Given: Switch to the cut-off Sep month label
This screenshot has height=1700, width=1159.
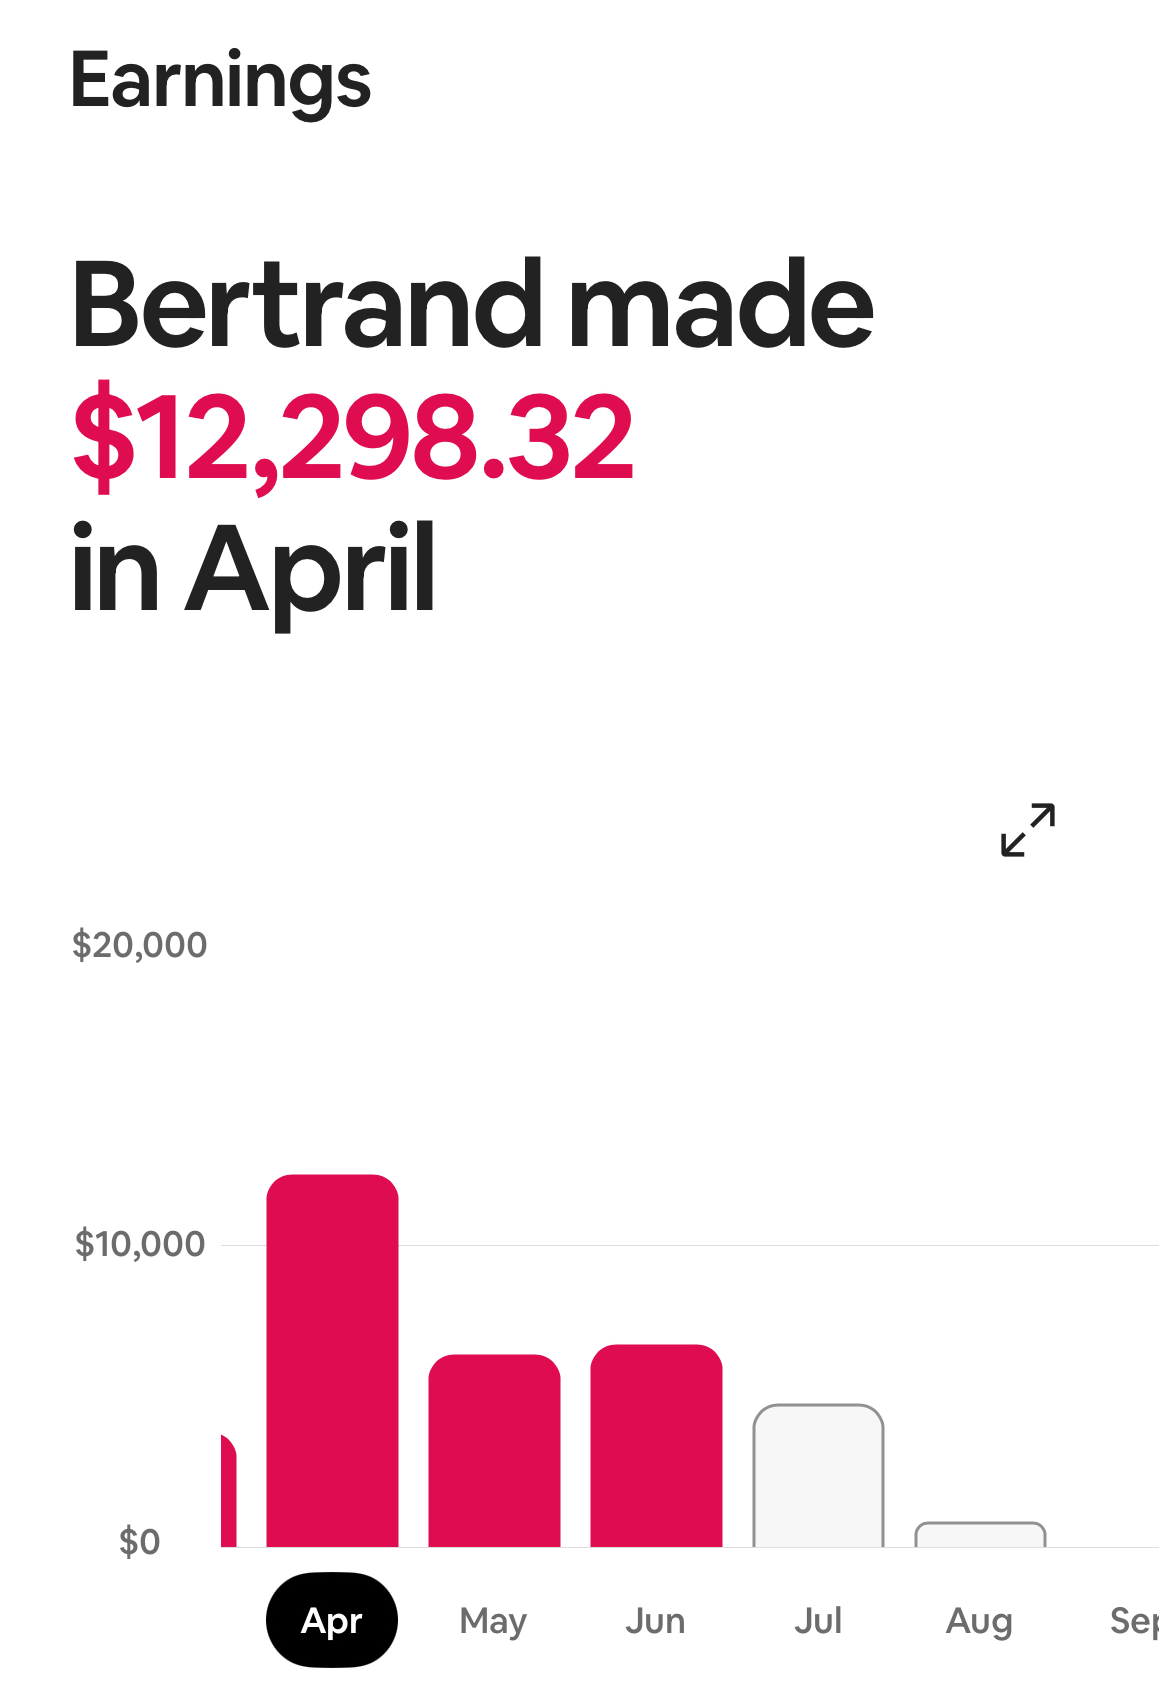Looking at the screenshot, I should (x=1134, y=1621).
